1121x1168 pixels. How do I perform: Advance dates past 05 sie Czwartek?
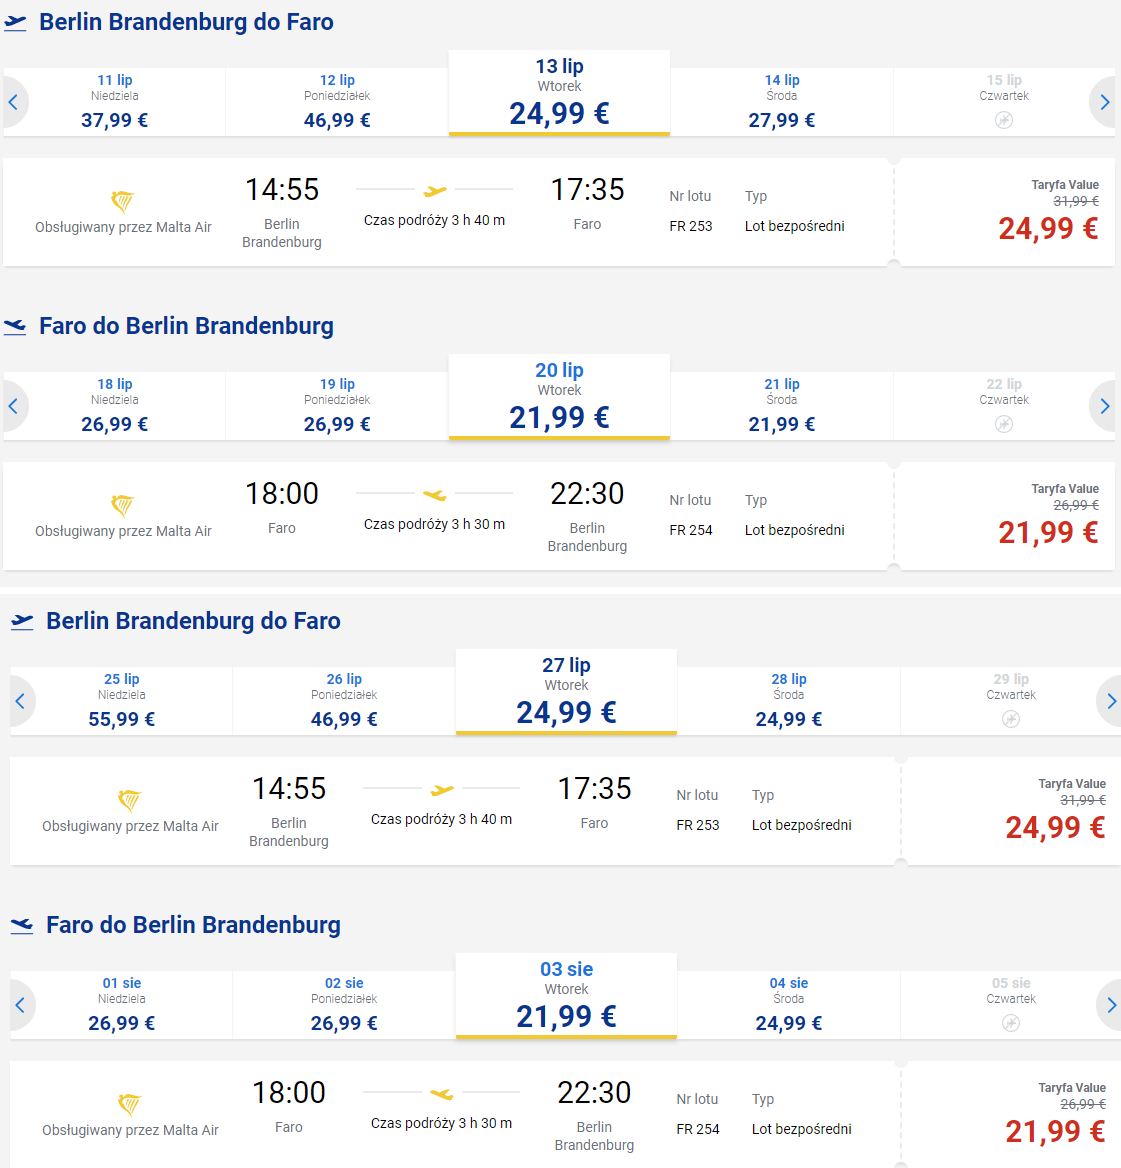point(1111,1005)
